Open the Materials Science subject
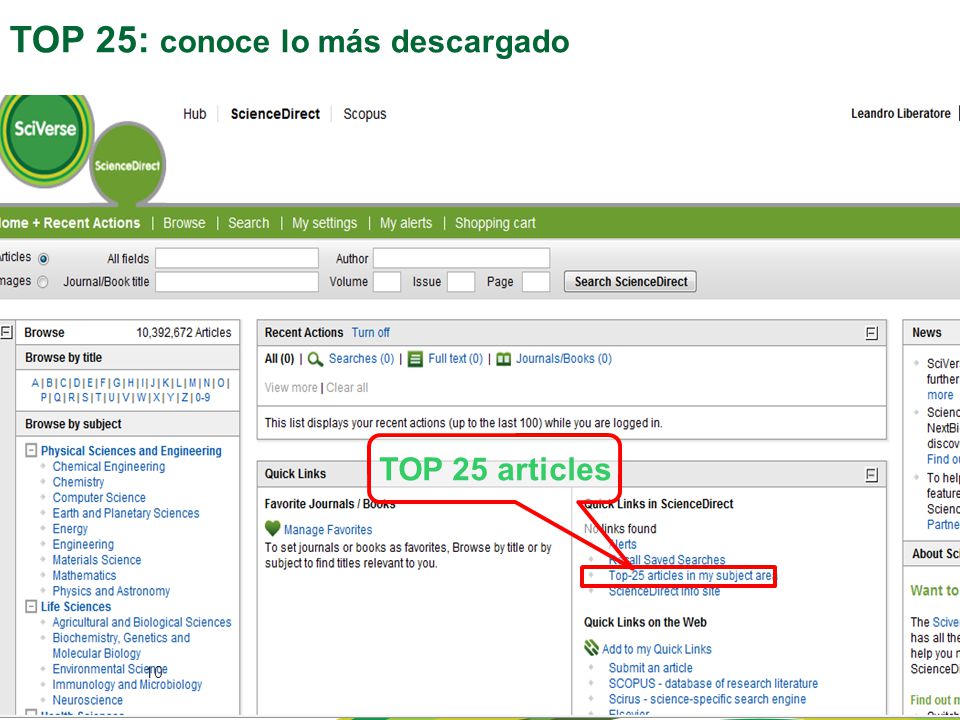 97,560
